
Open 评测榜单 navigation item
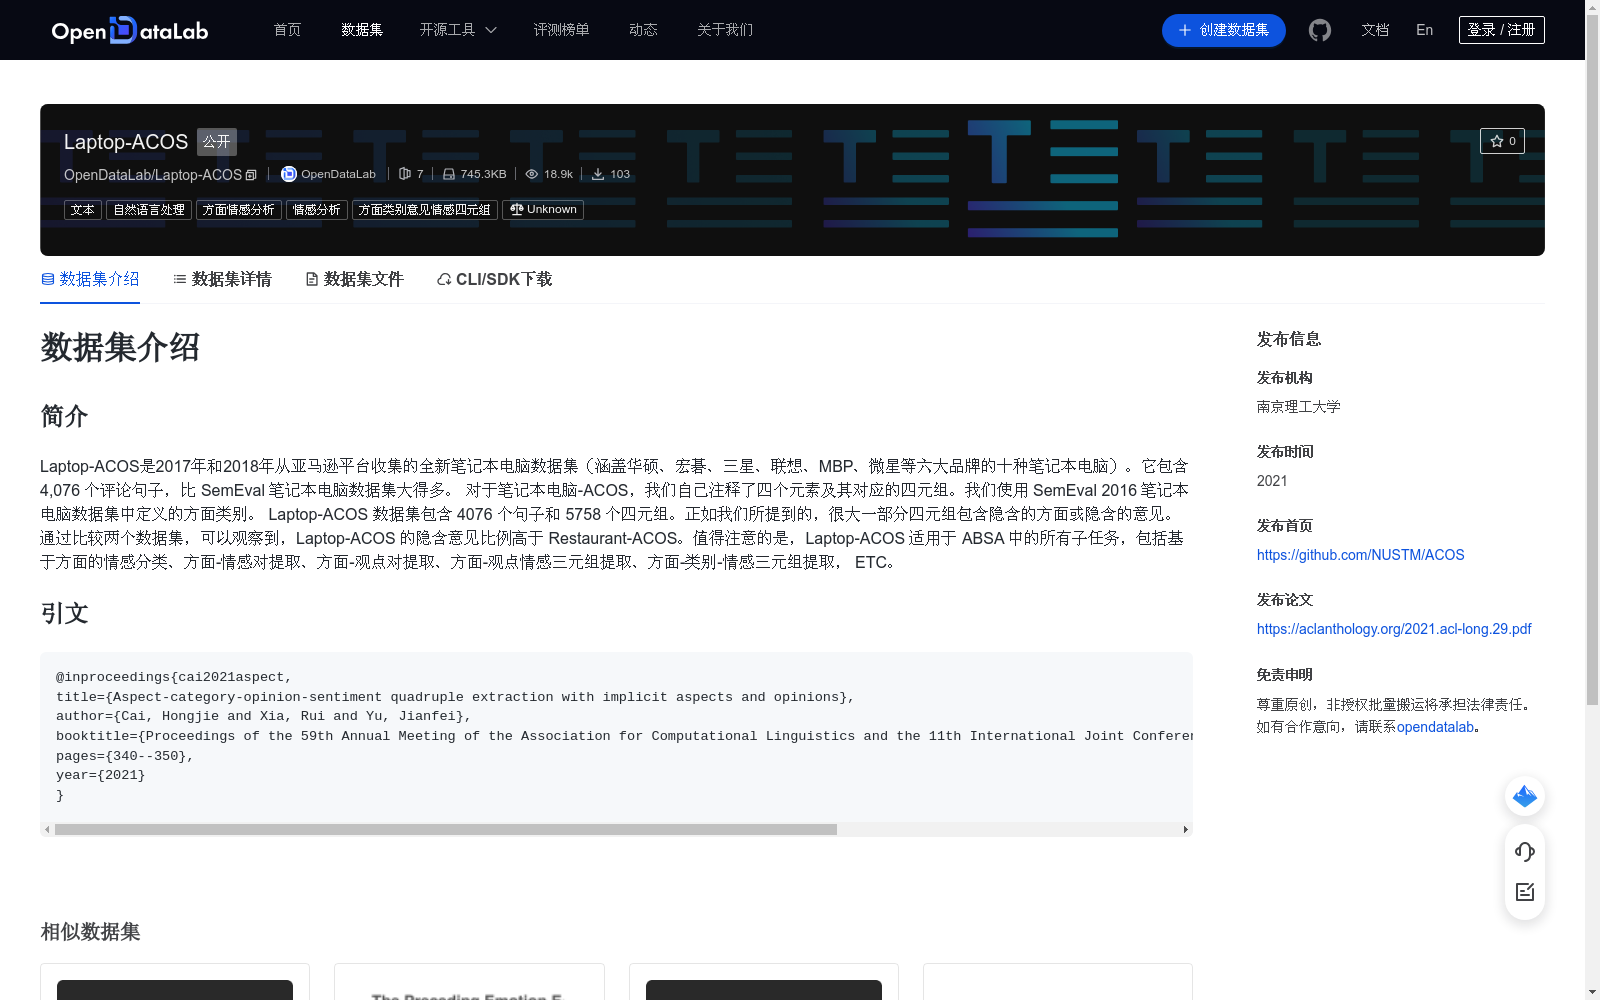(x=561, y=30)
